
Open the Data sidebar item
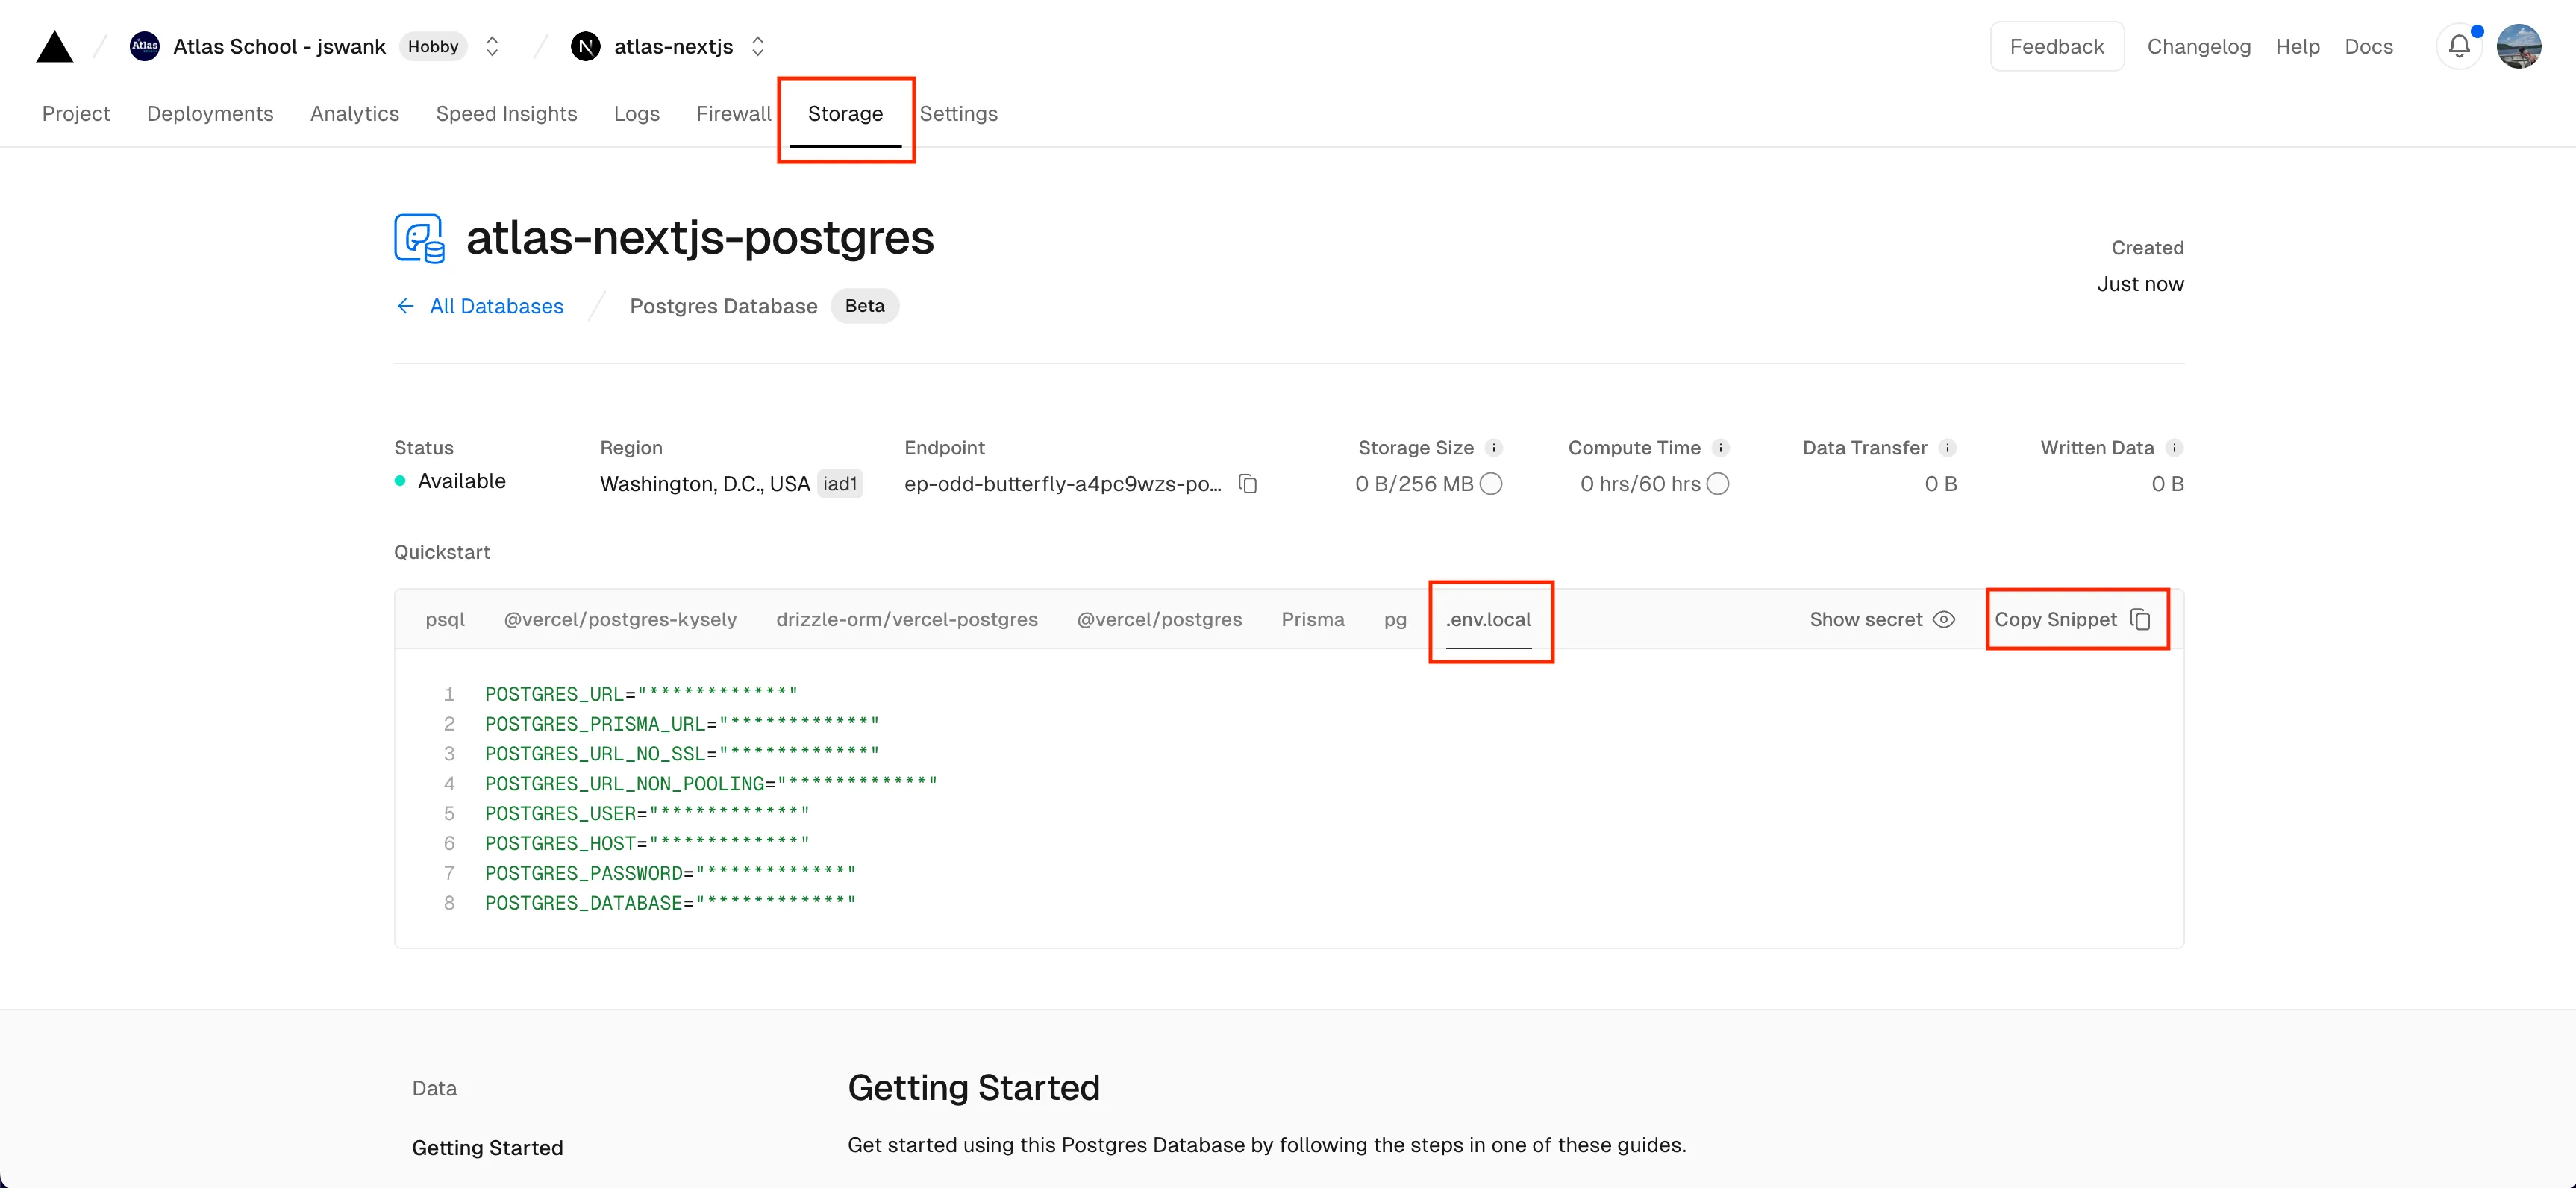coord(434,1088)
